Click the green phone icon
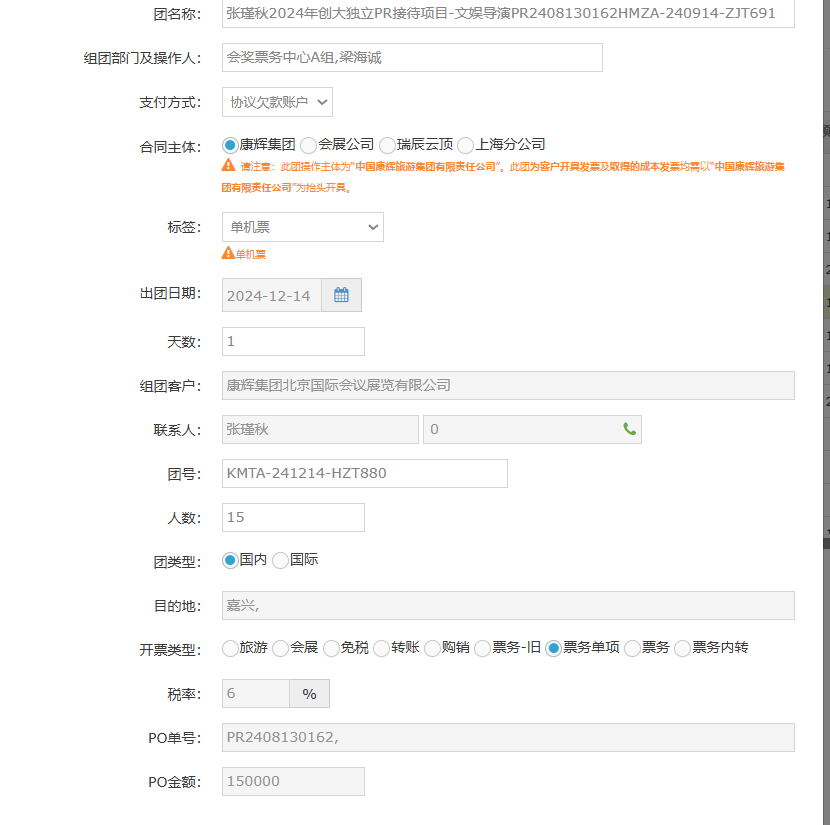Screen dimensions: 830x825 pos(629,429)
